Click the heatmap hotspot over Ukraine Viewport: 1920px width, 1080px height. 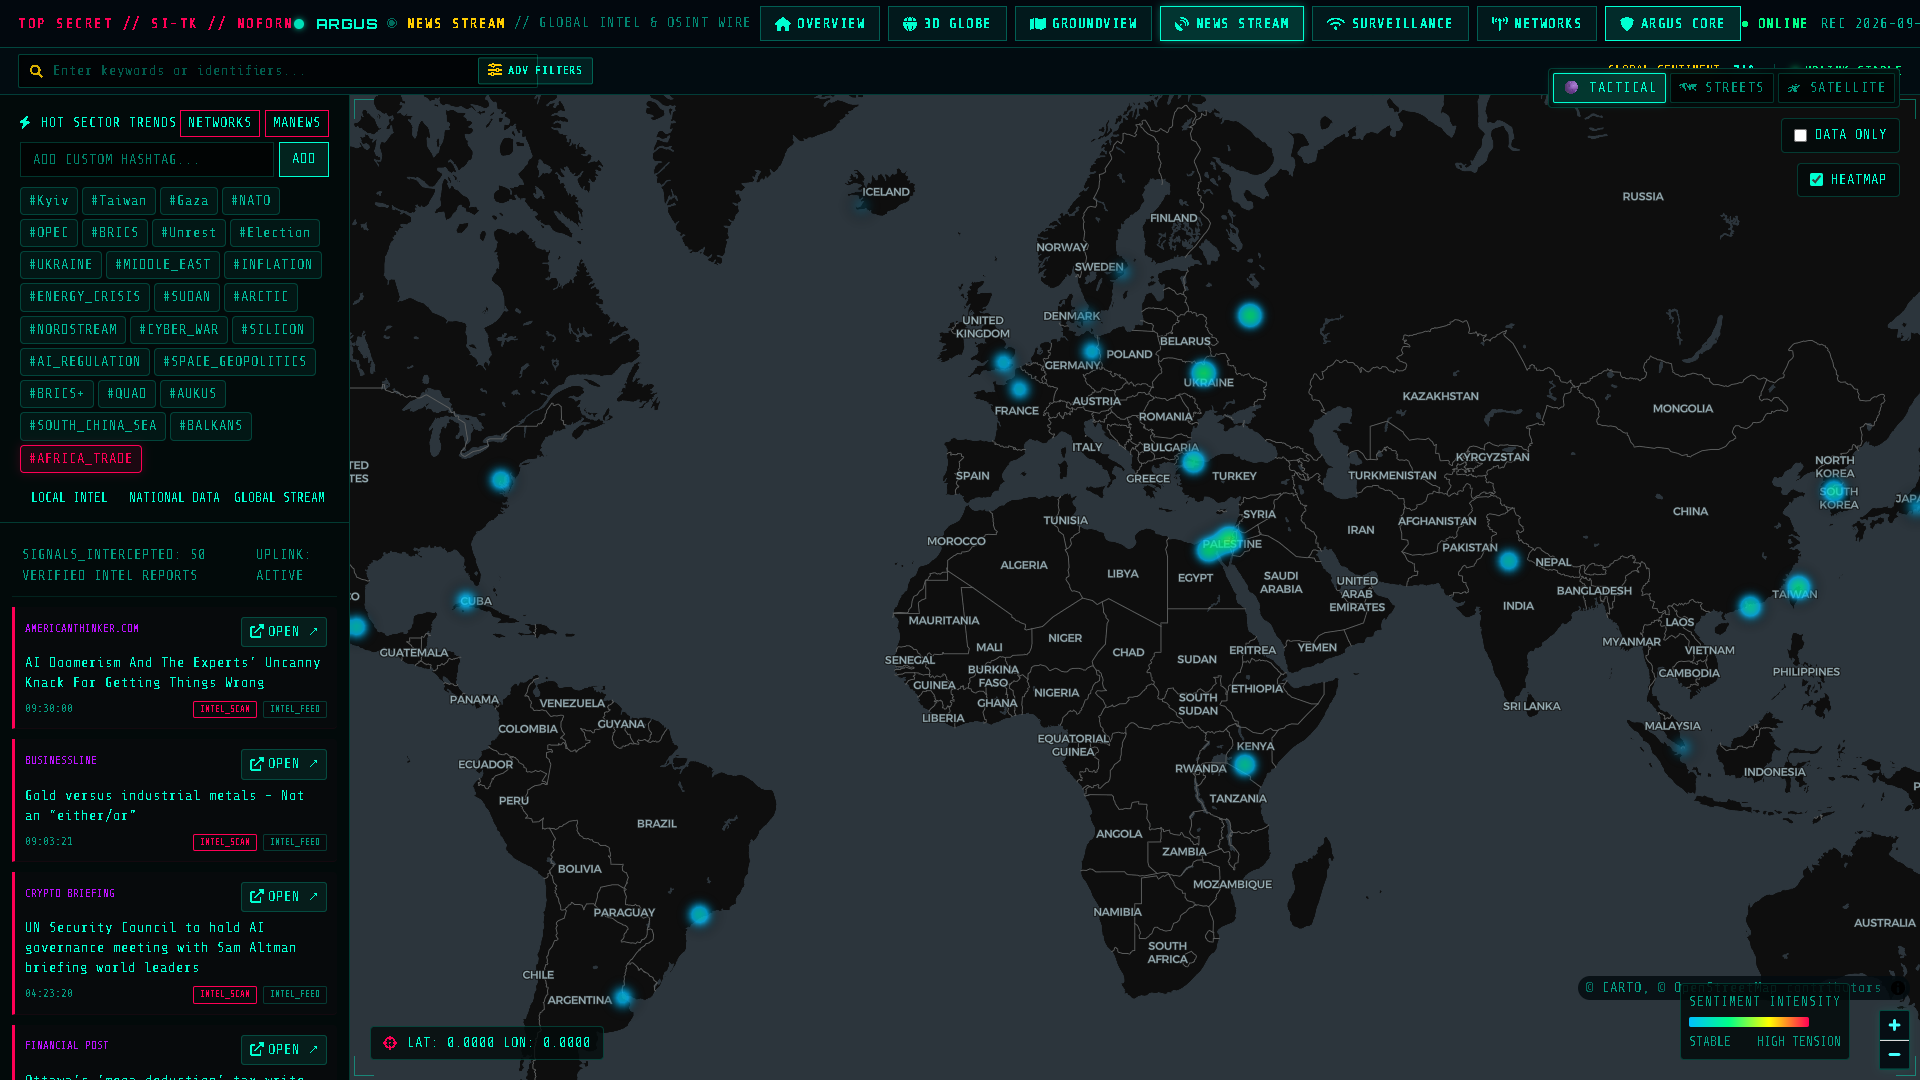point(1204,373)
